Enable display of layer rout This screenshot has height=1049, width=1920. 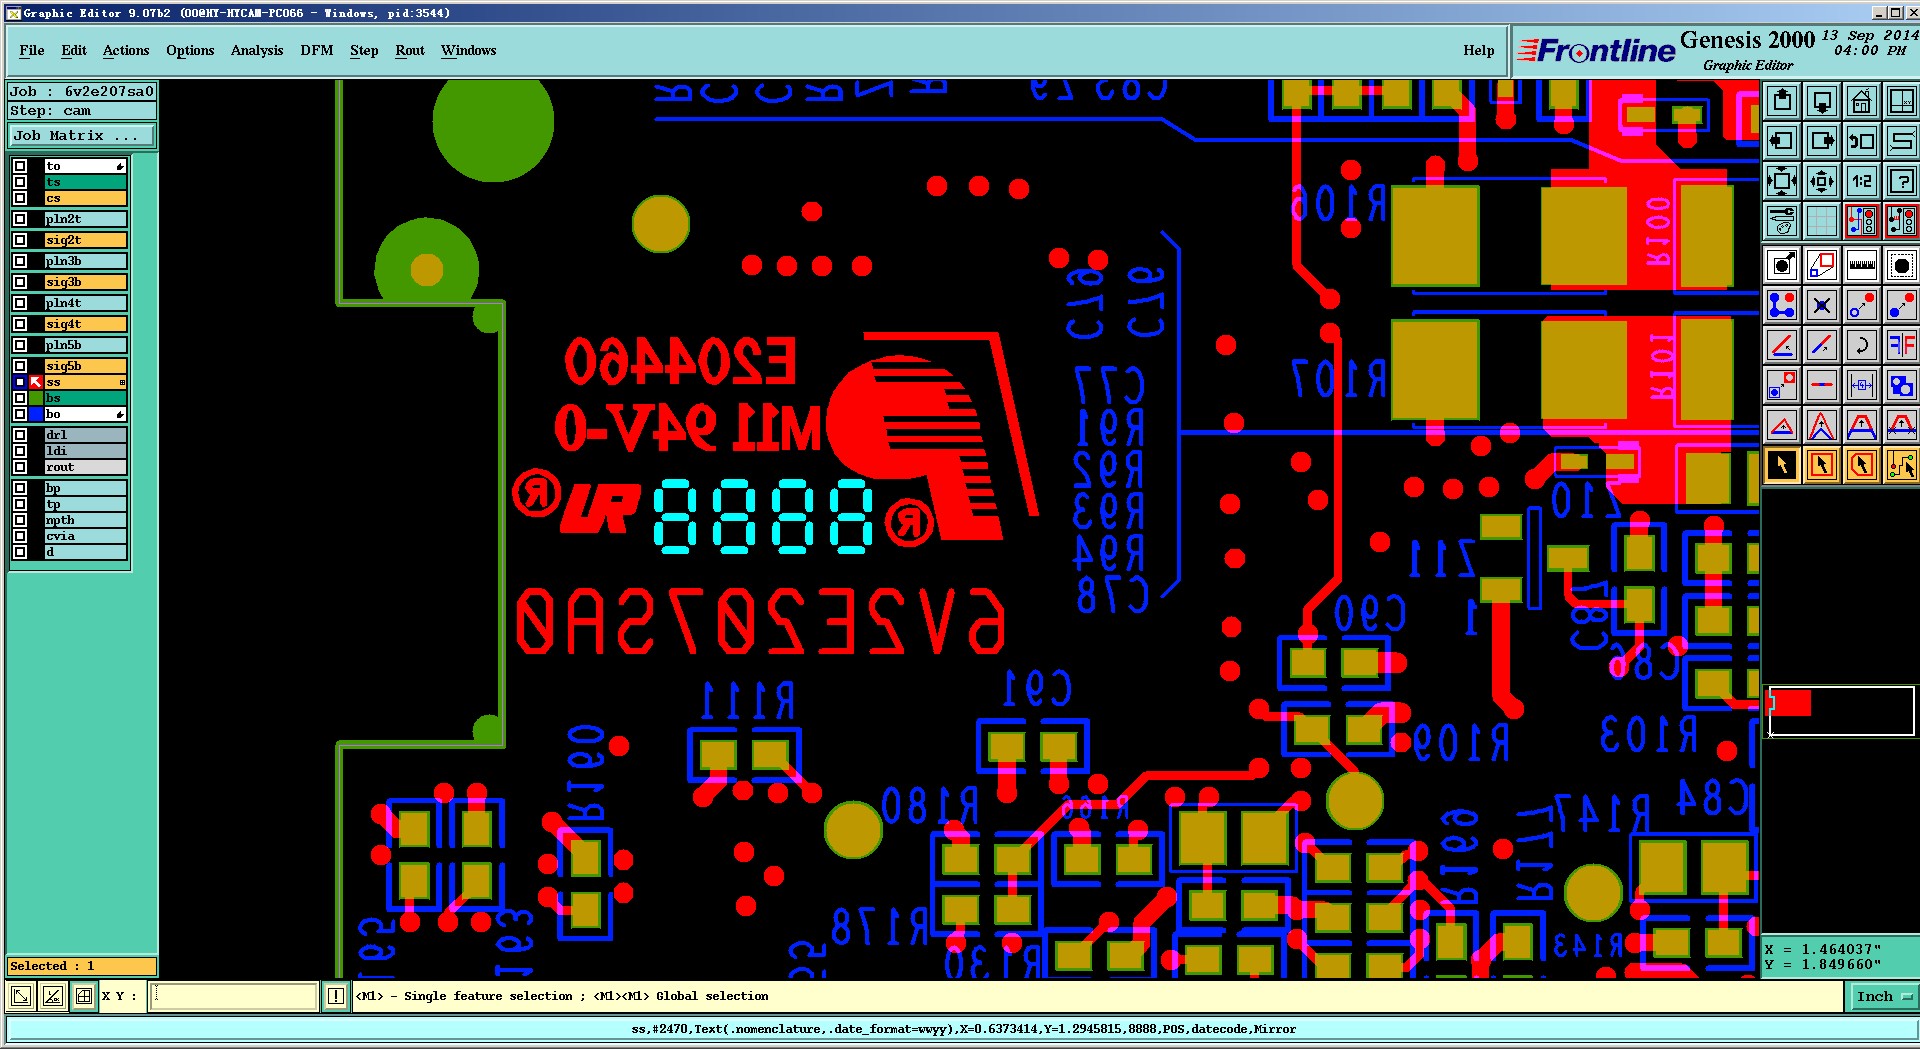point(20,467)
